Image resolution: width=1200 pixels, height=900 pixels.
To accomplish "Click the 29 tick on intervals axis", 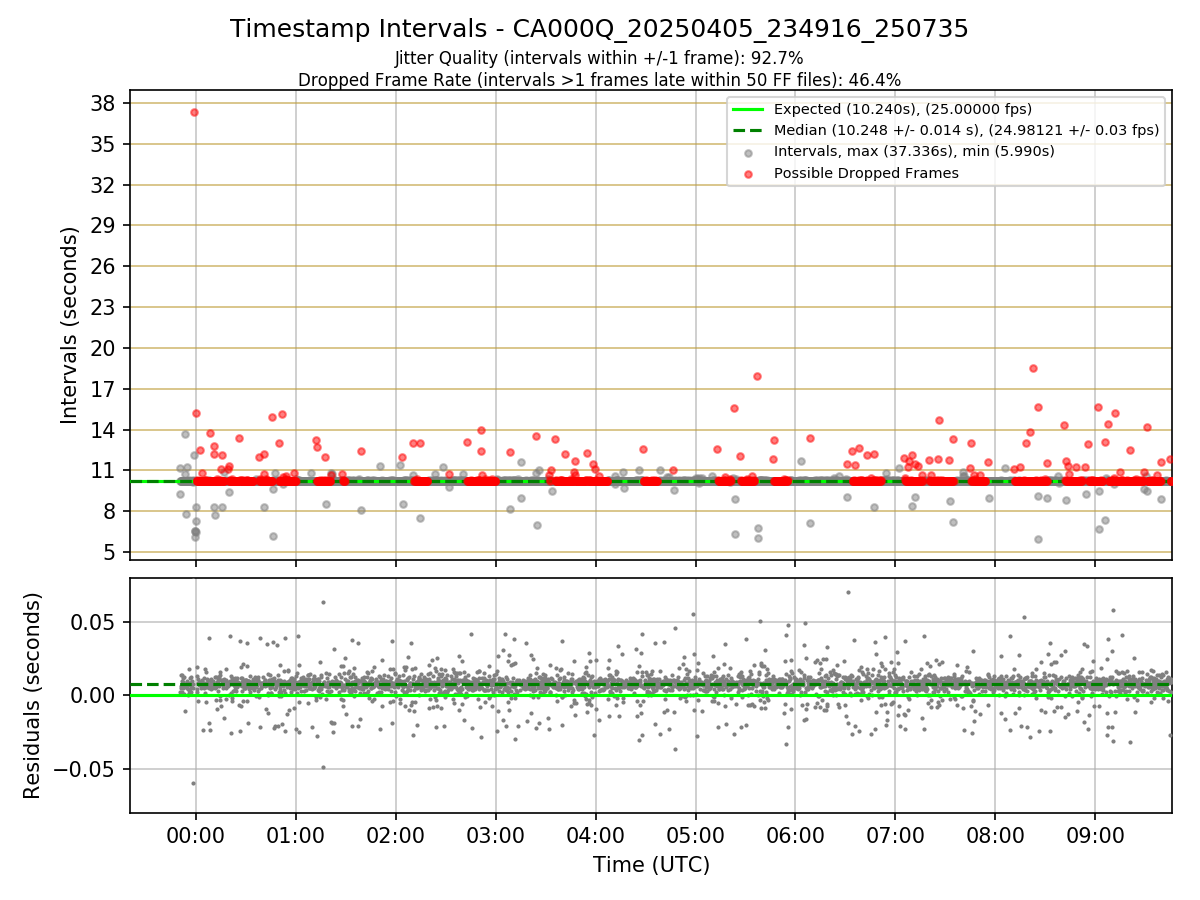I will point(104,226).
